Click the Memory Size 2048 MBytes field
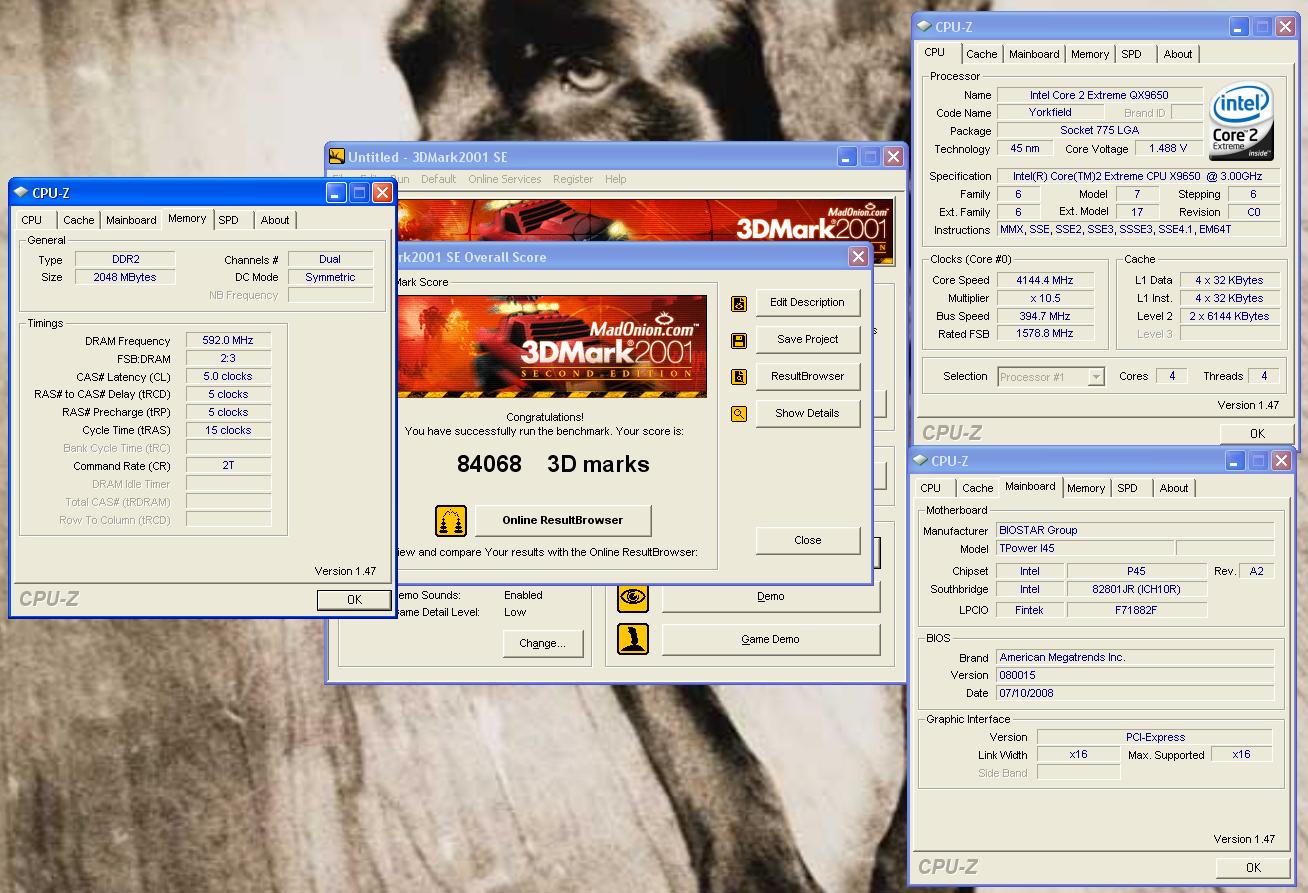Viewport: 1308px width, 893px height. [x=125, y=278]
